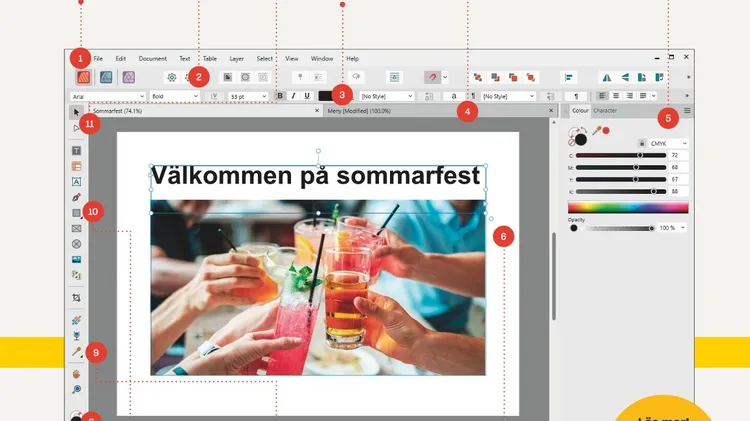Close the Sommarfest document tab
Screen dimensions: 750x421
pos(317,111)
